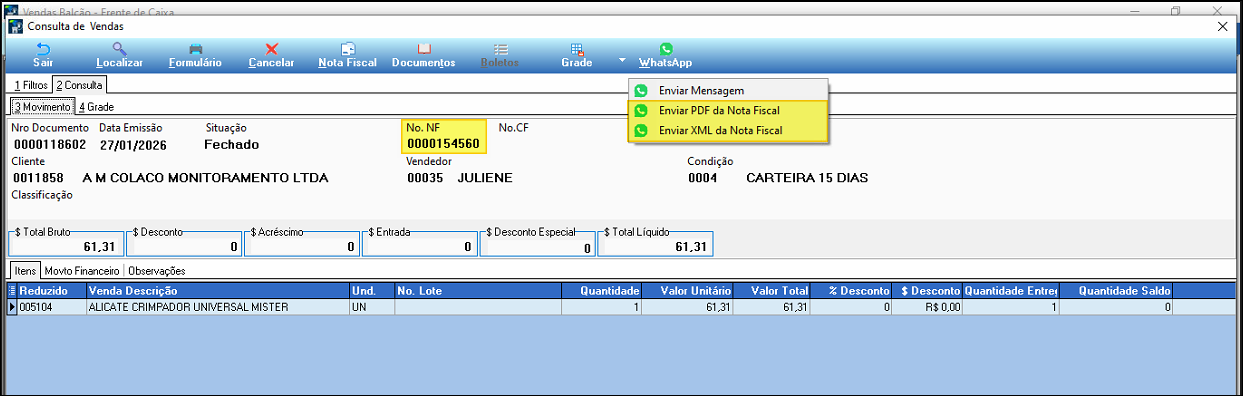
Task: Click client name A M COLACO MONITORAMENTO LTDA
Action: point(205,178)
